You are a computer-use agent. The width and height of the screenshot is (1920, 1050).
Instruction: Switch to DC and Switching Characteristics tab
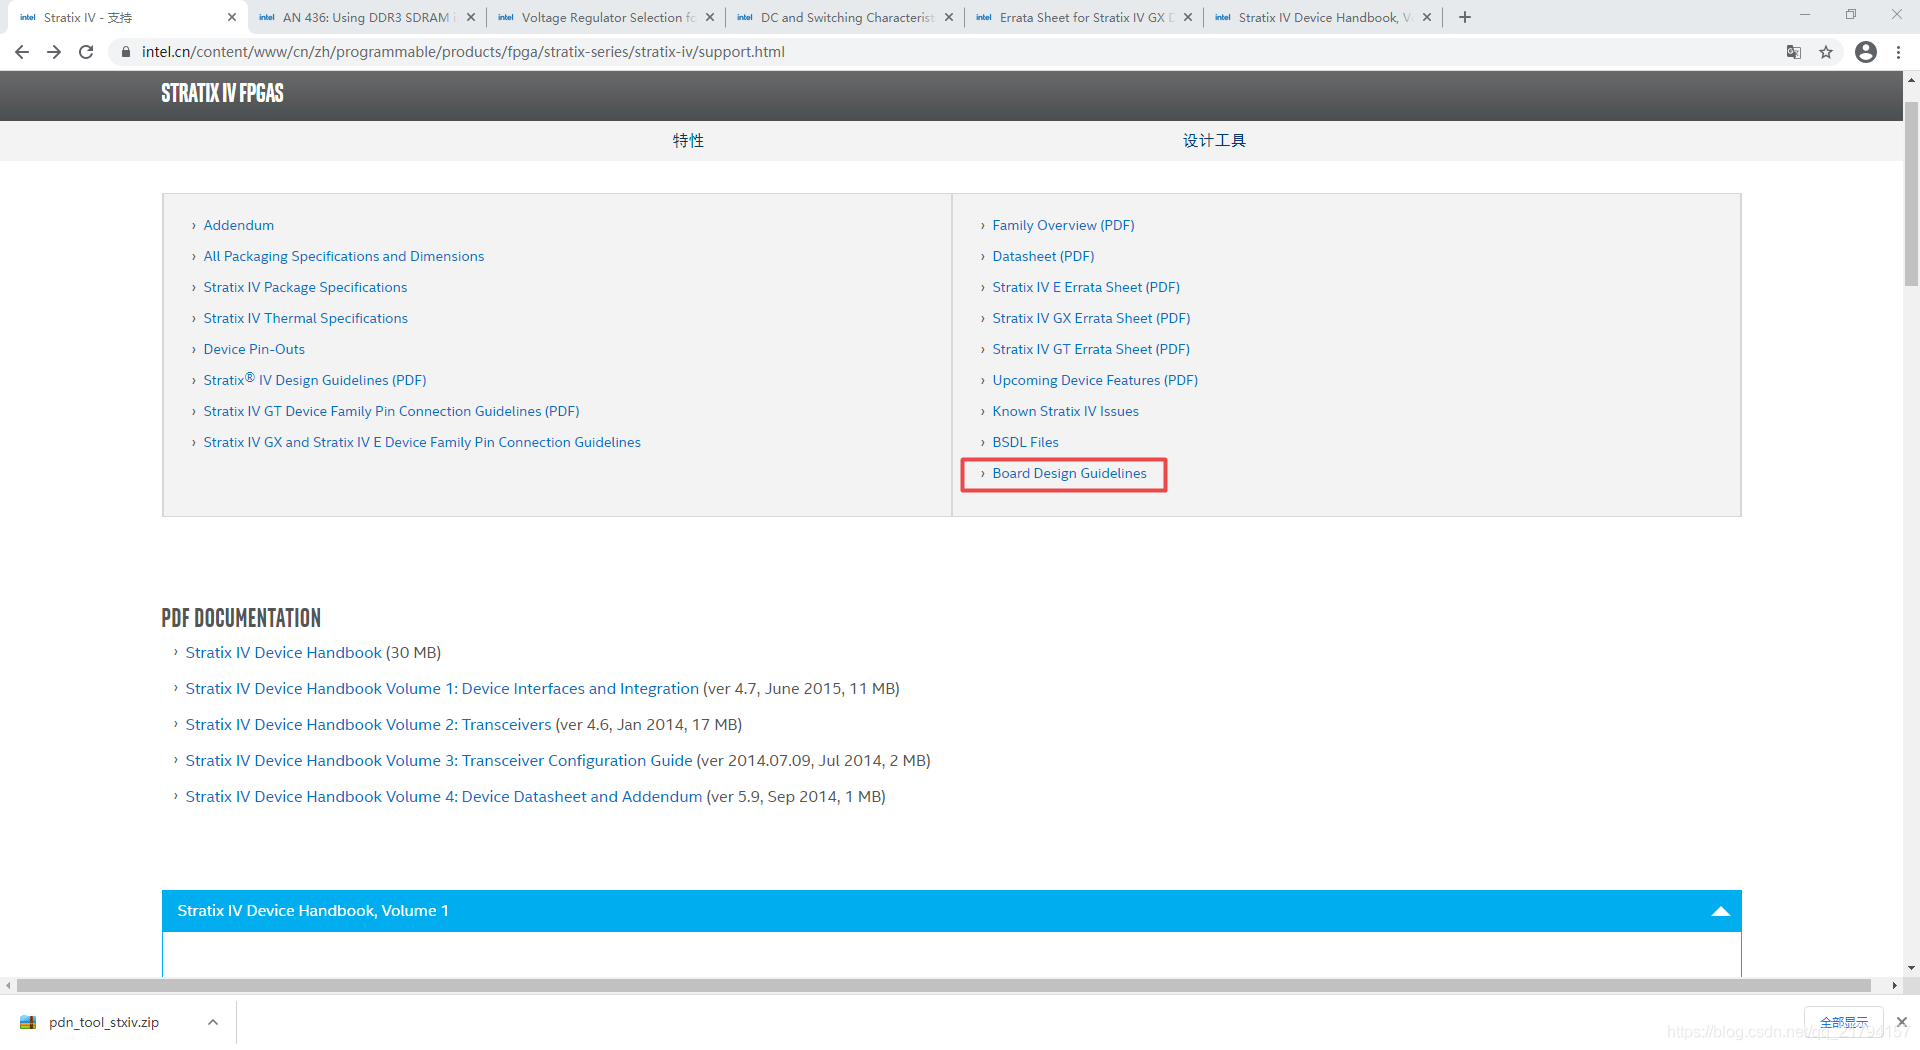[845, 17]
